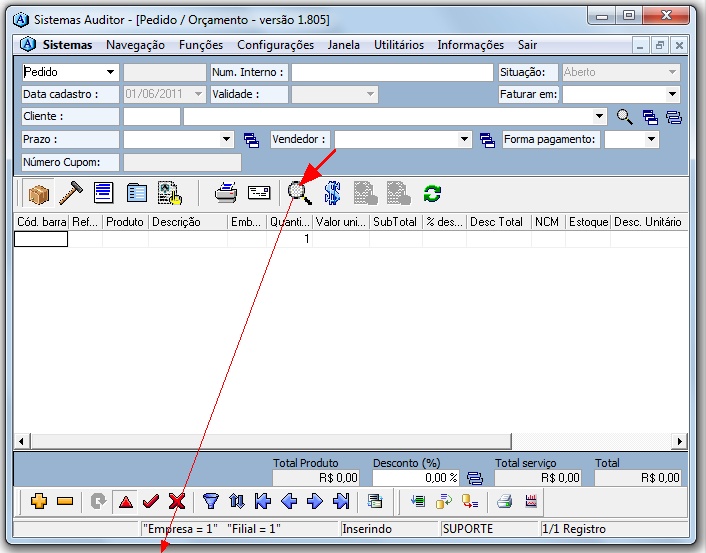Image resolution: width=706 pixels, height=553 pixels.
Task: Click the lookup icon right of client magnifier
Action: 650,117
